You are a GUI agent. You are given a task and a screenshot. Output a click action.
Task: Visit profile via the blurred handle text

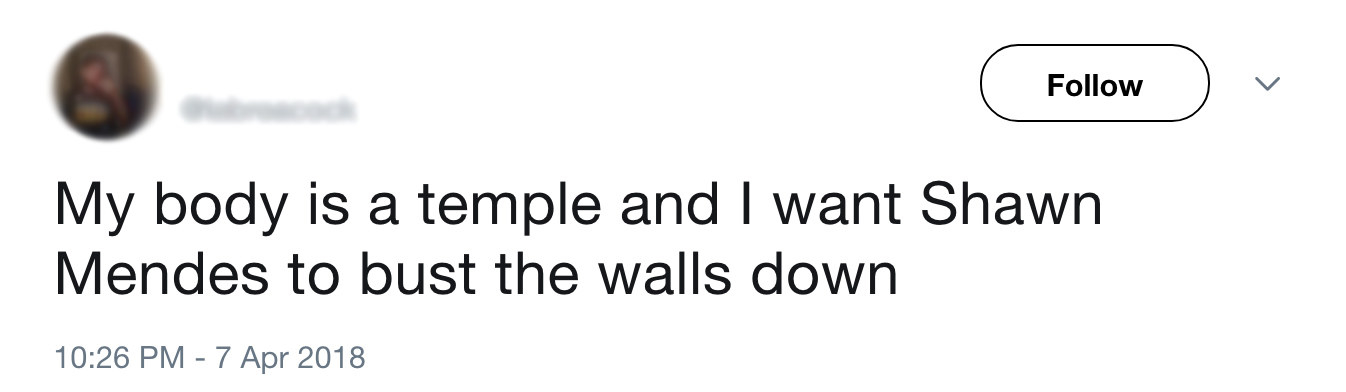267,108
